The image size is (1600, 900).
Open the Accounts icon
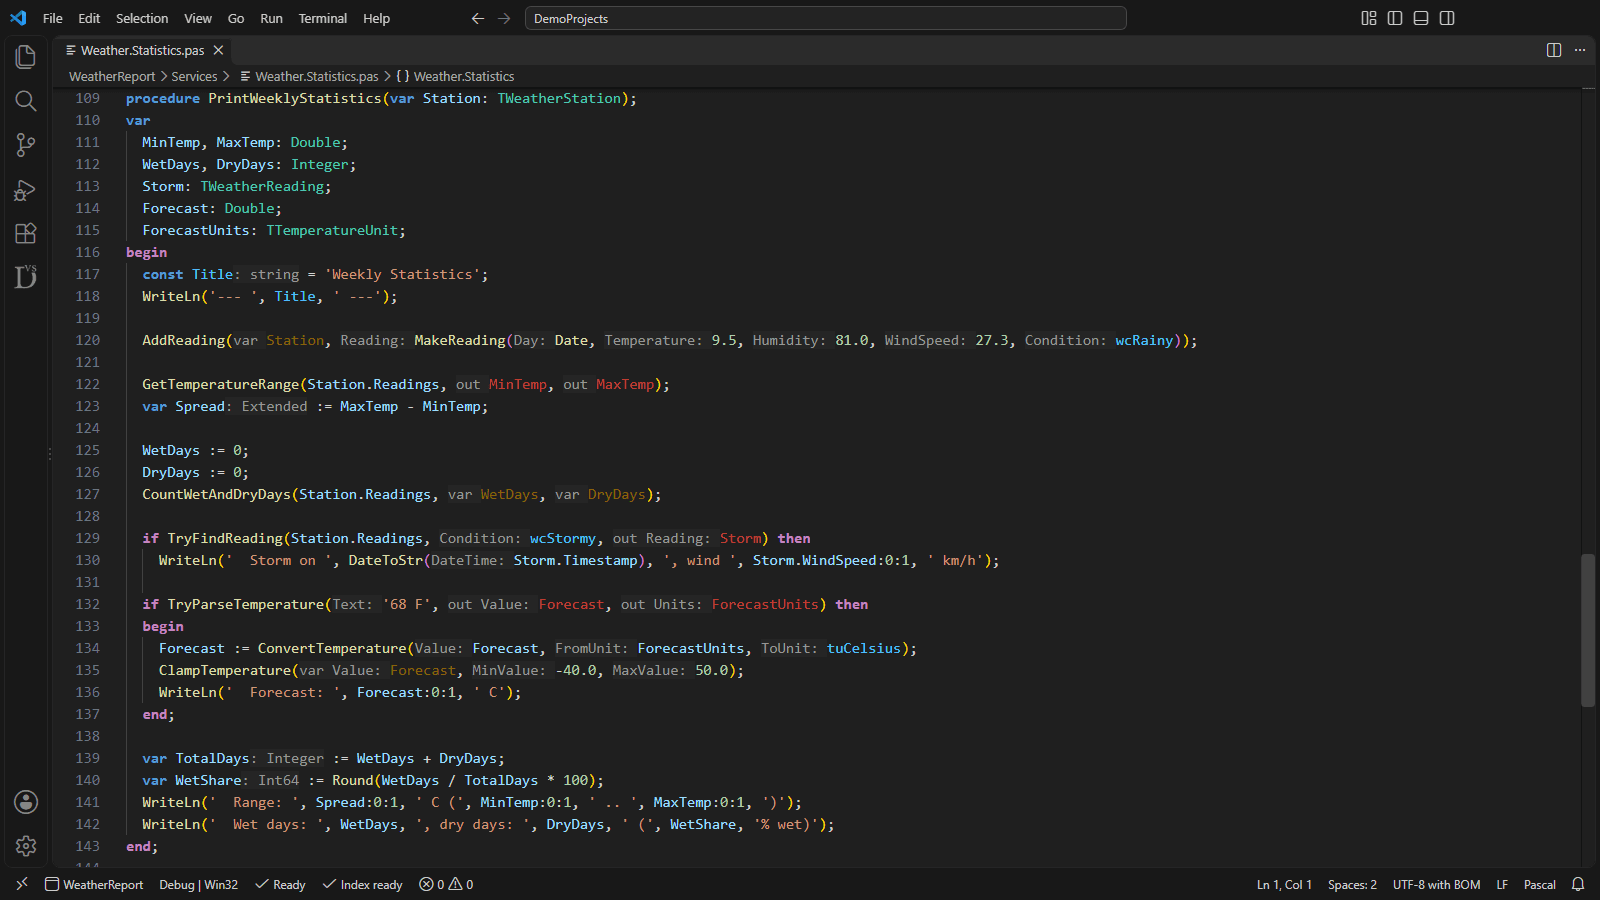click(26, 802)
